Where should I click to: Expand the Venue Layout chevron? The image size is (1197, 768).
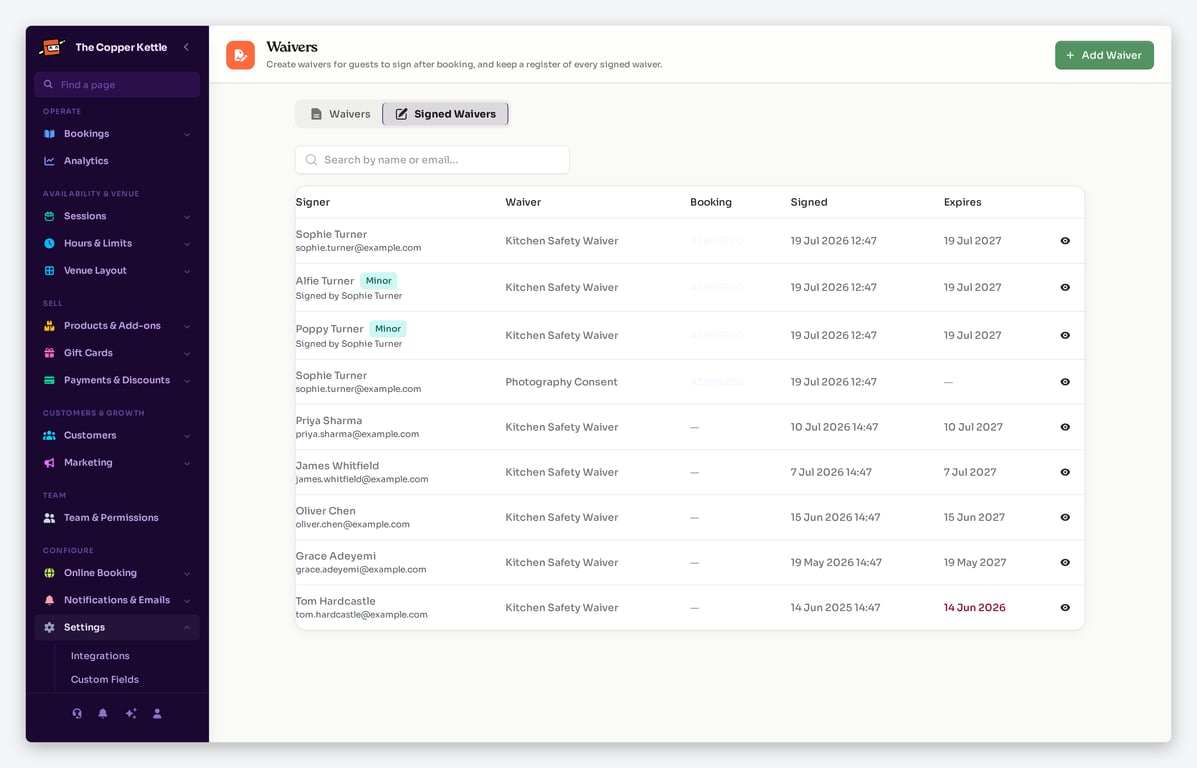pos(187,271)
